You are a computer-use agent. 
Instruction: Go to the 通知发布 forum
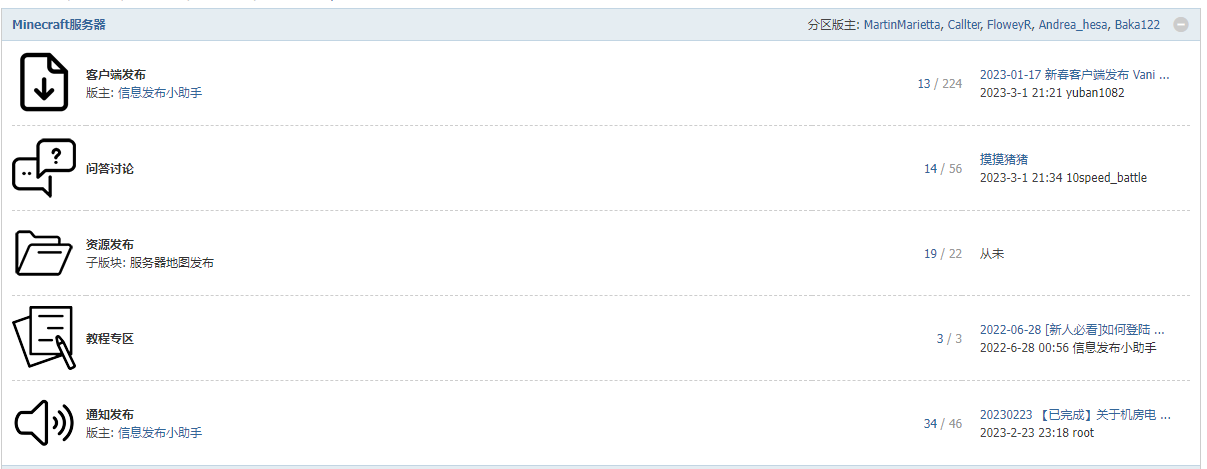(110, 414)
